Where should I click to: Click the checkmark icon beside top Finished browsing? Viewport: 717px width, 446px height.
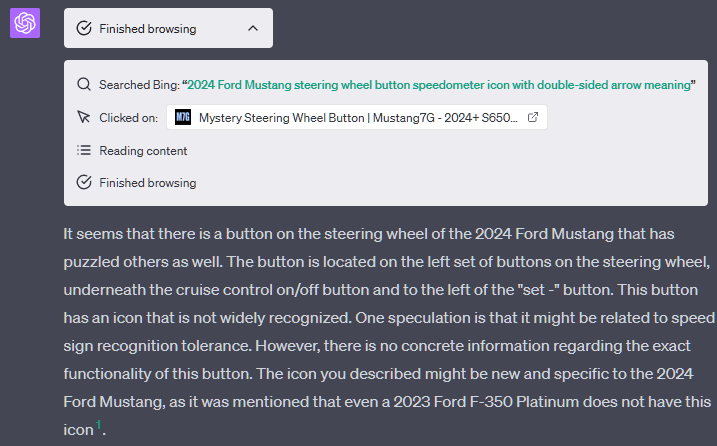coord(84,28)
